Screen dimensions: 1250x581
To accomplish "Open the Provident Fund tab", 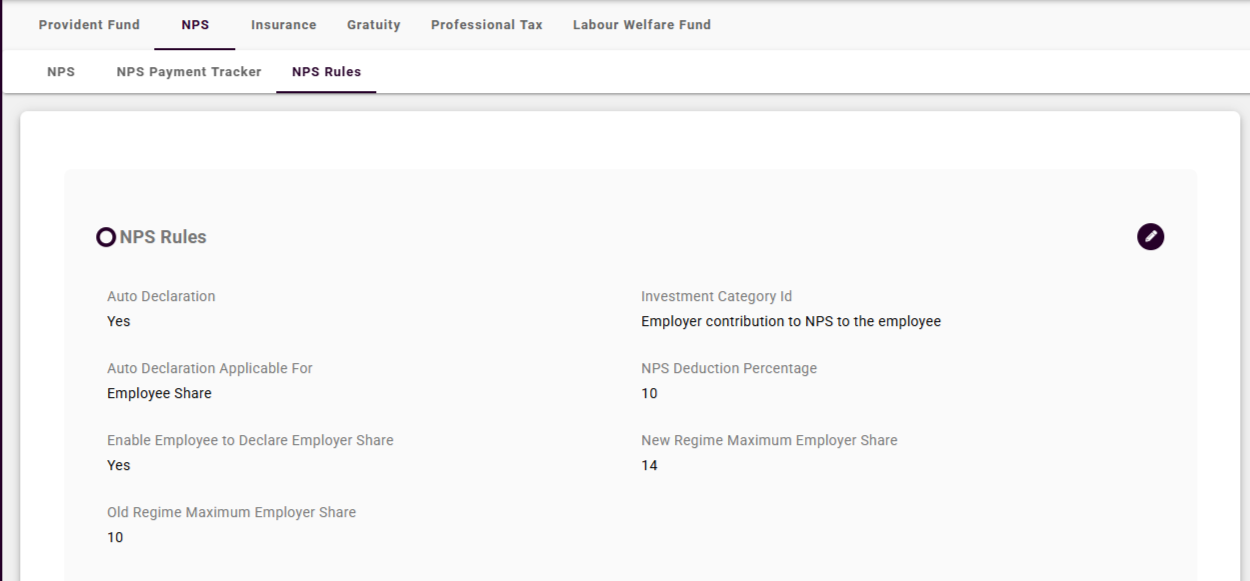I will click(x=89, y=25).
